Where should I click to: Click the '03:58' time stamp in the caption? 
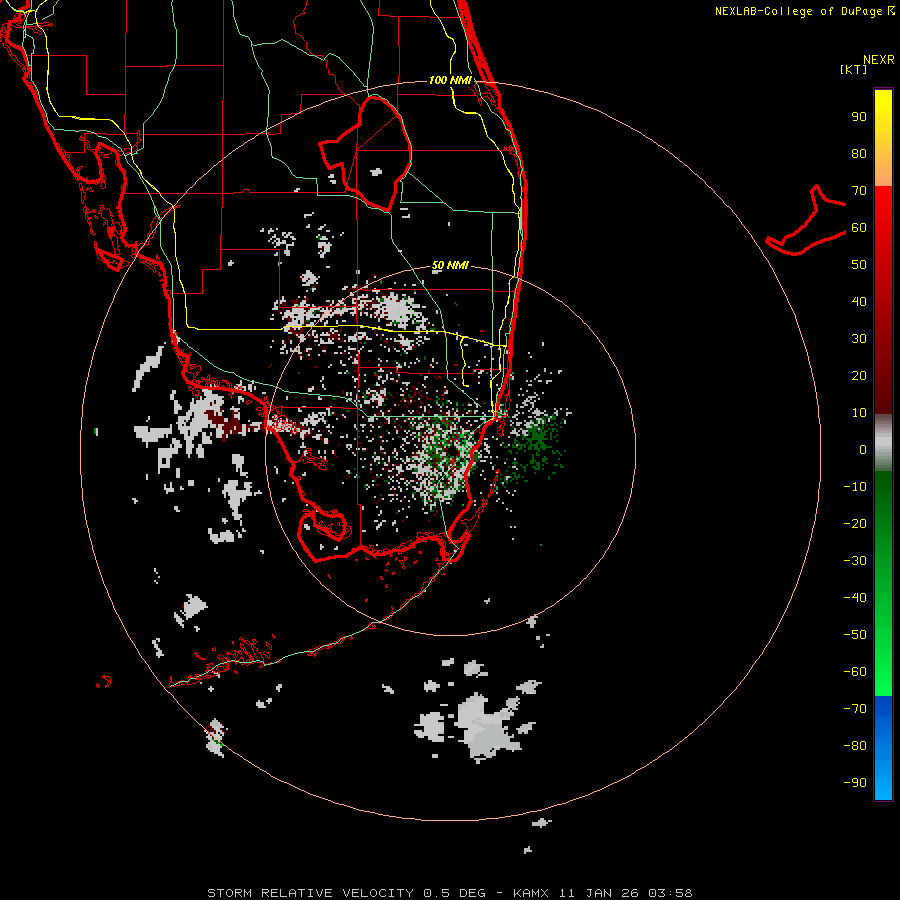[x=670, y=893]
